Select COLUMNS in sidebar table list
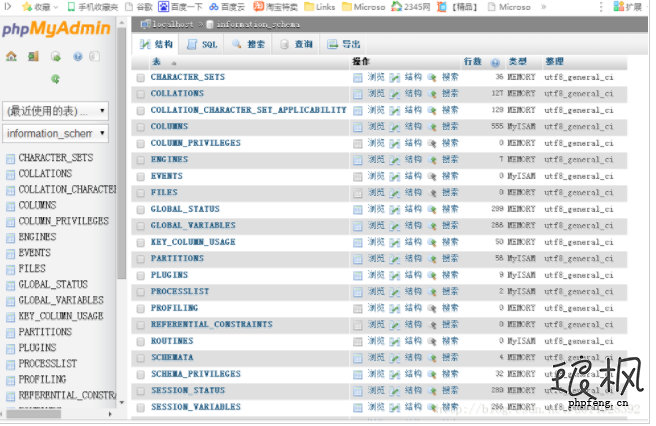The image size is (656, 426). 37,205
